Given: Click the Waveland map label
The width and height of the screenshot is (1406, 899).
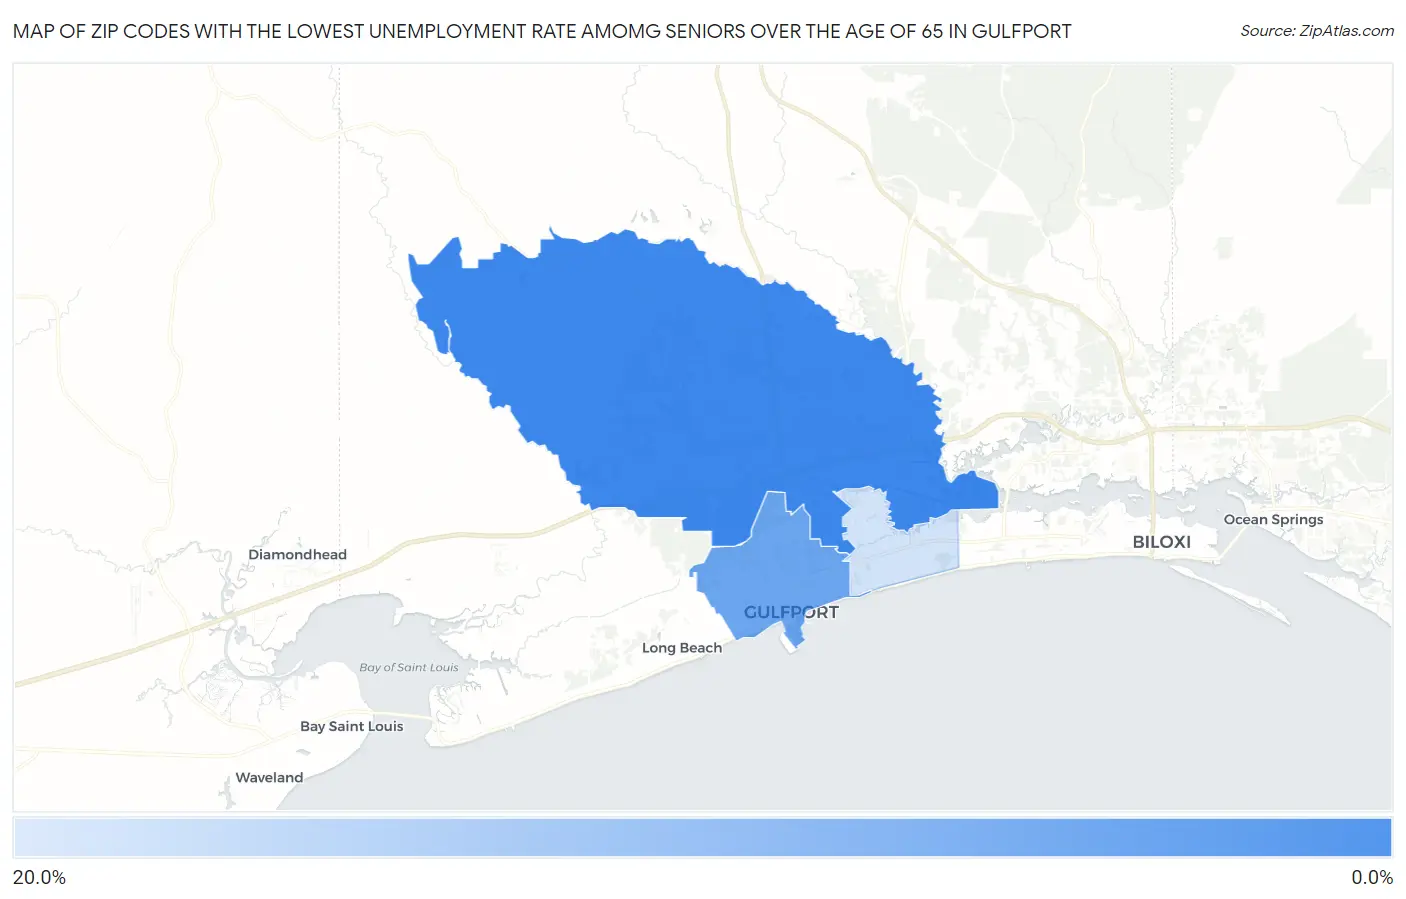Looking at the screenshot, I should coord(269,778).
